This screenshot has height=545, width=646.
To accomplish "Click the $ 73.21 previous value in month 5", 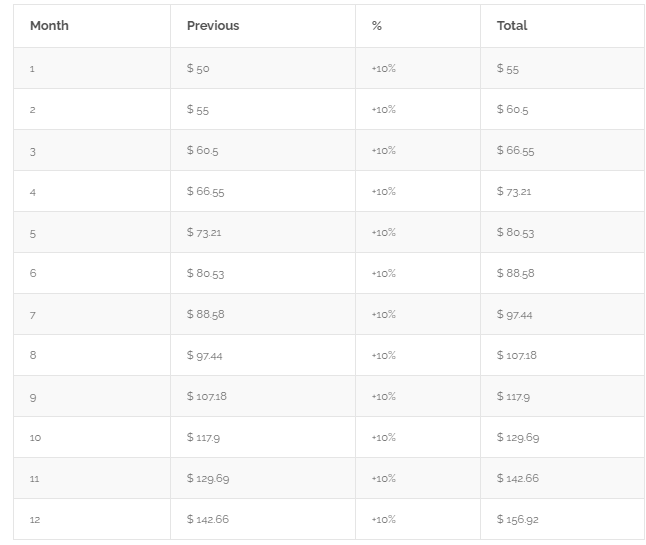I will 204,233.
